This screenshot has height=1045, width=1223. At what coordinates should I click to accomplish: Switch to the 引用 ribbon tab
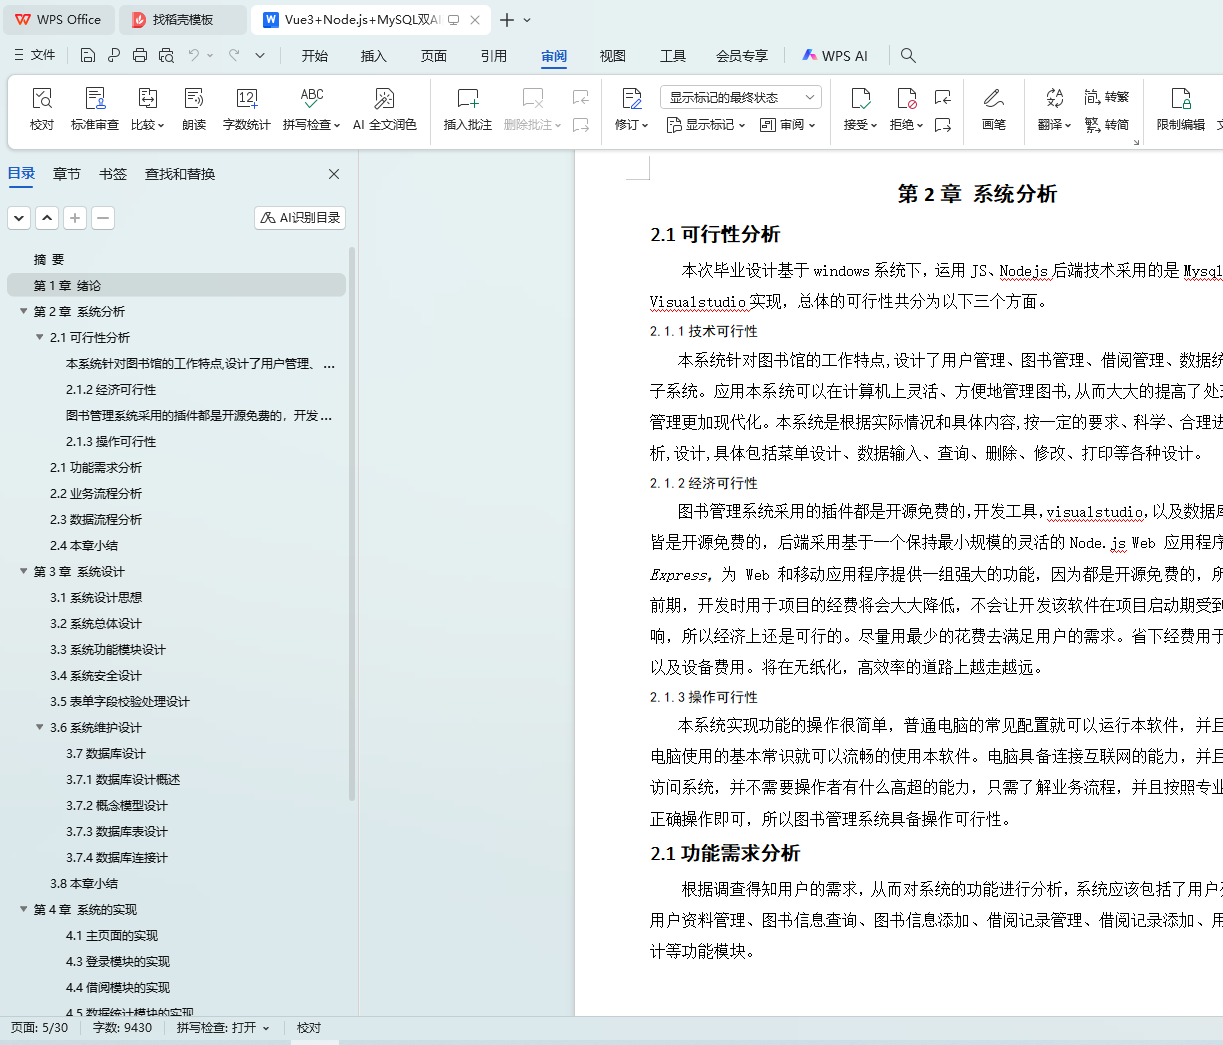coord(494,56)
